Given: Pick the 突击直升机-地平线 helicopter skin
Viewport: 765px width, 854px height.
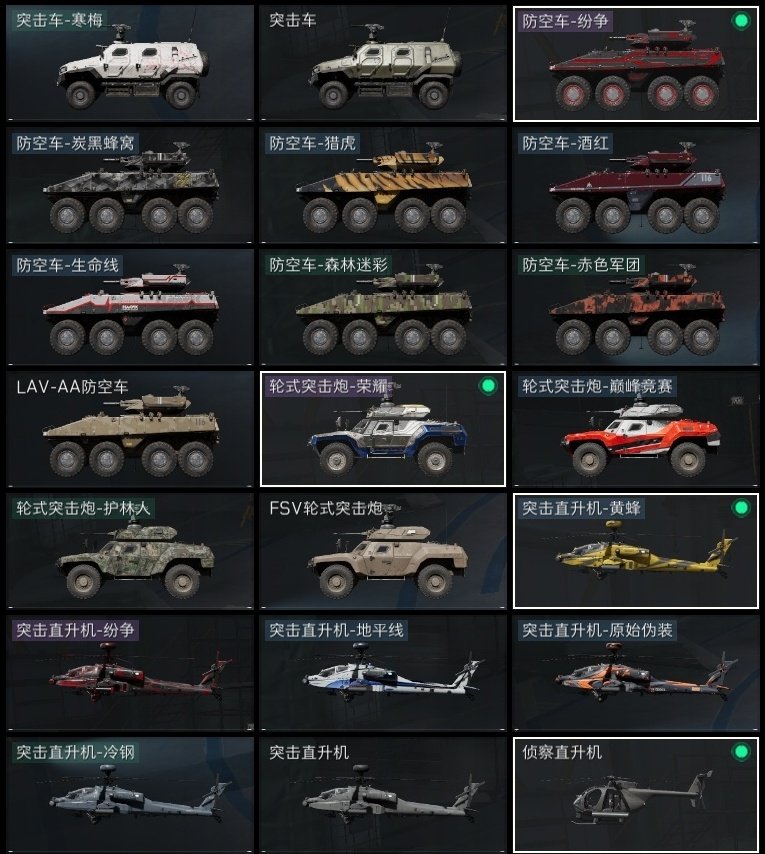Looking at the screenshot, I should coord(383,673).
